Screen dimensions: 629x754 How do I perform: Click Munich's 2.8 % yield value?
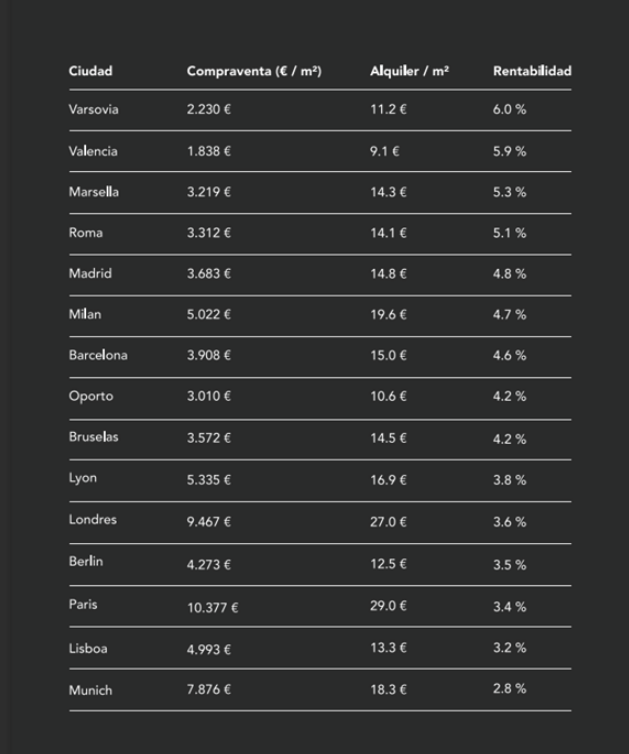click(x=509, y=689)
